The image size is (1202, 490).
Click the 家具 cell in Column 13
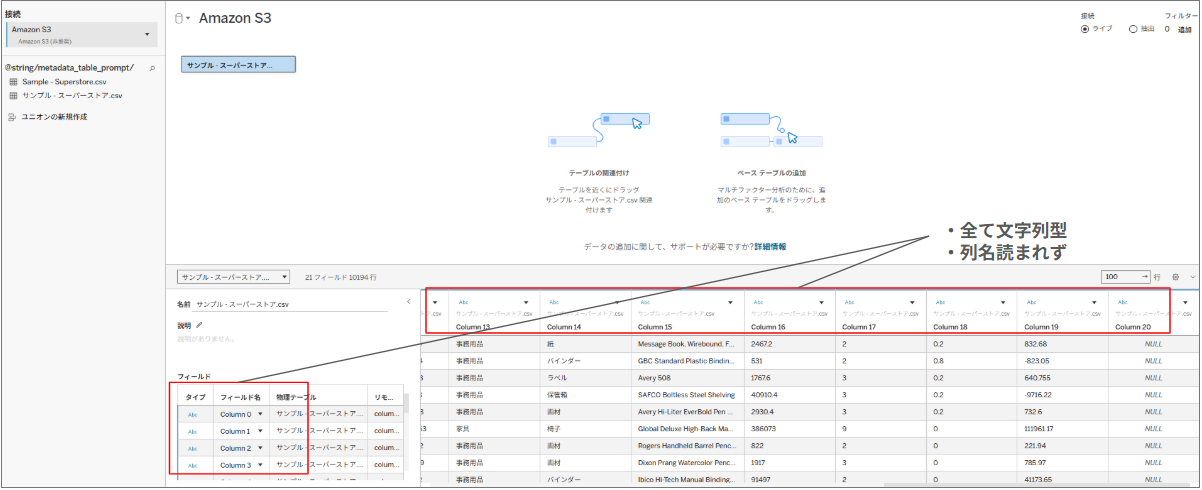[464, 429]
